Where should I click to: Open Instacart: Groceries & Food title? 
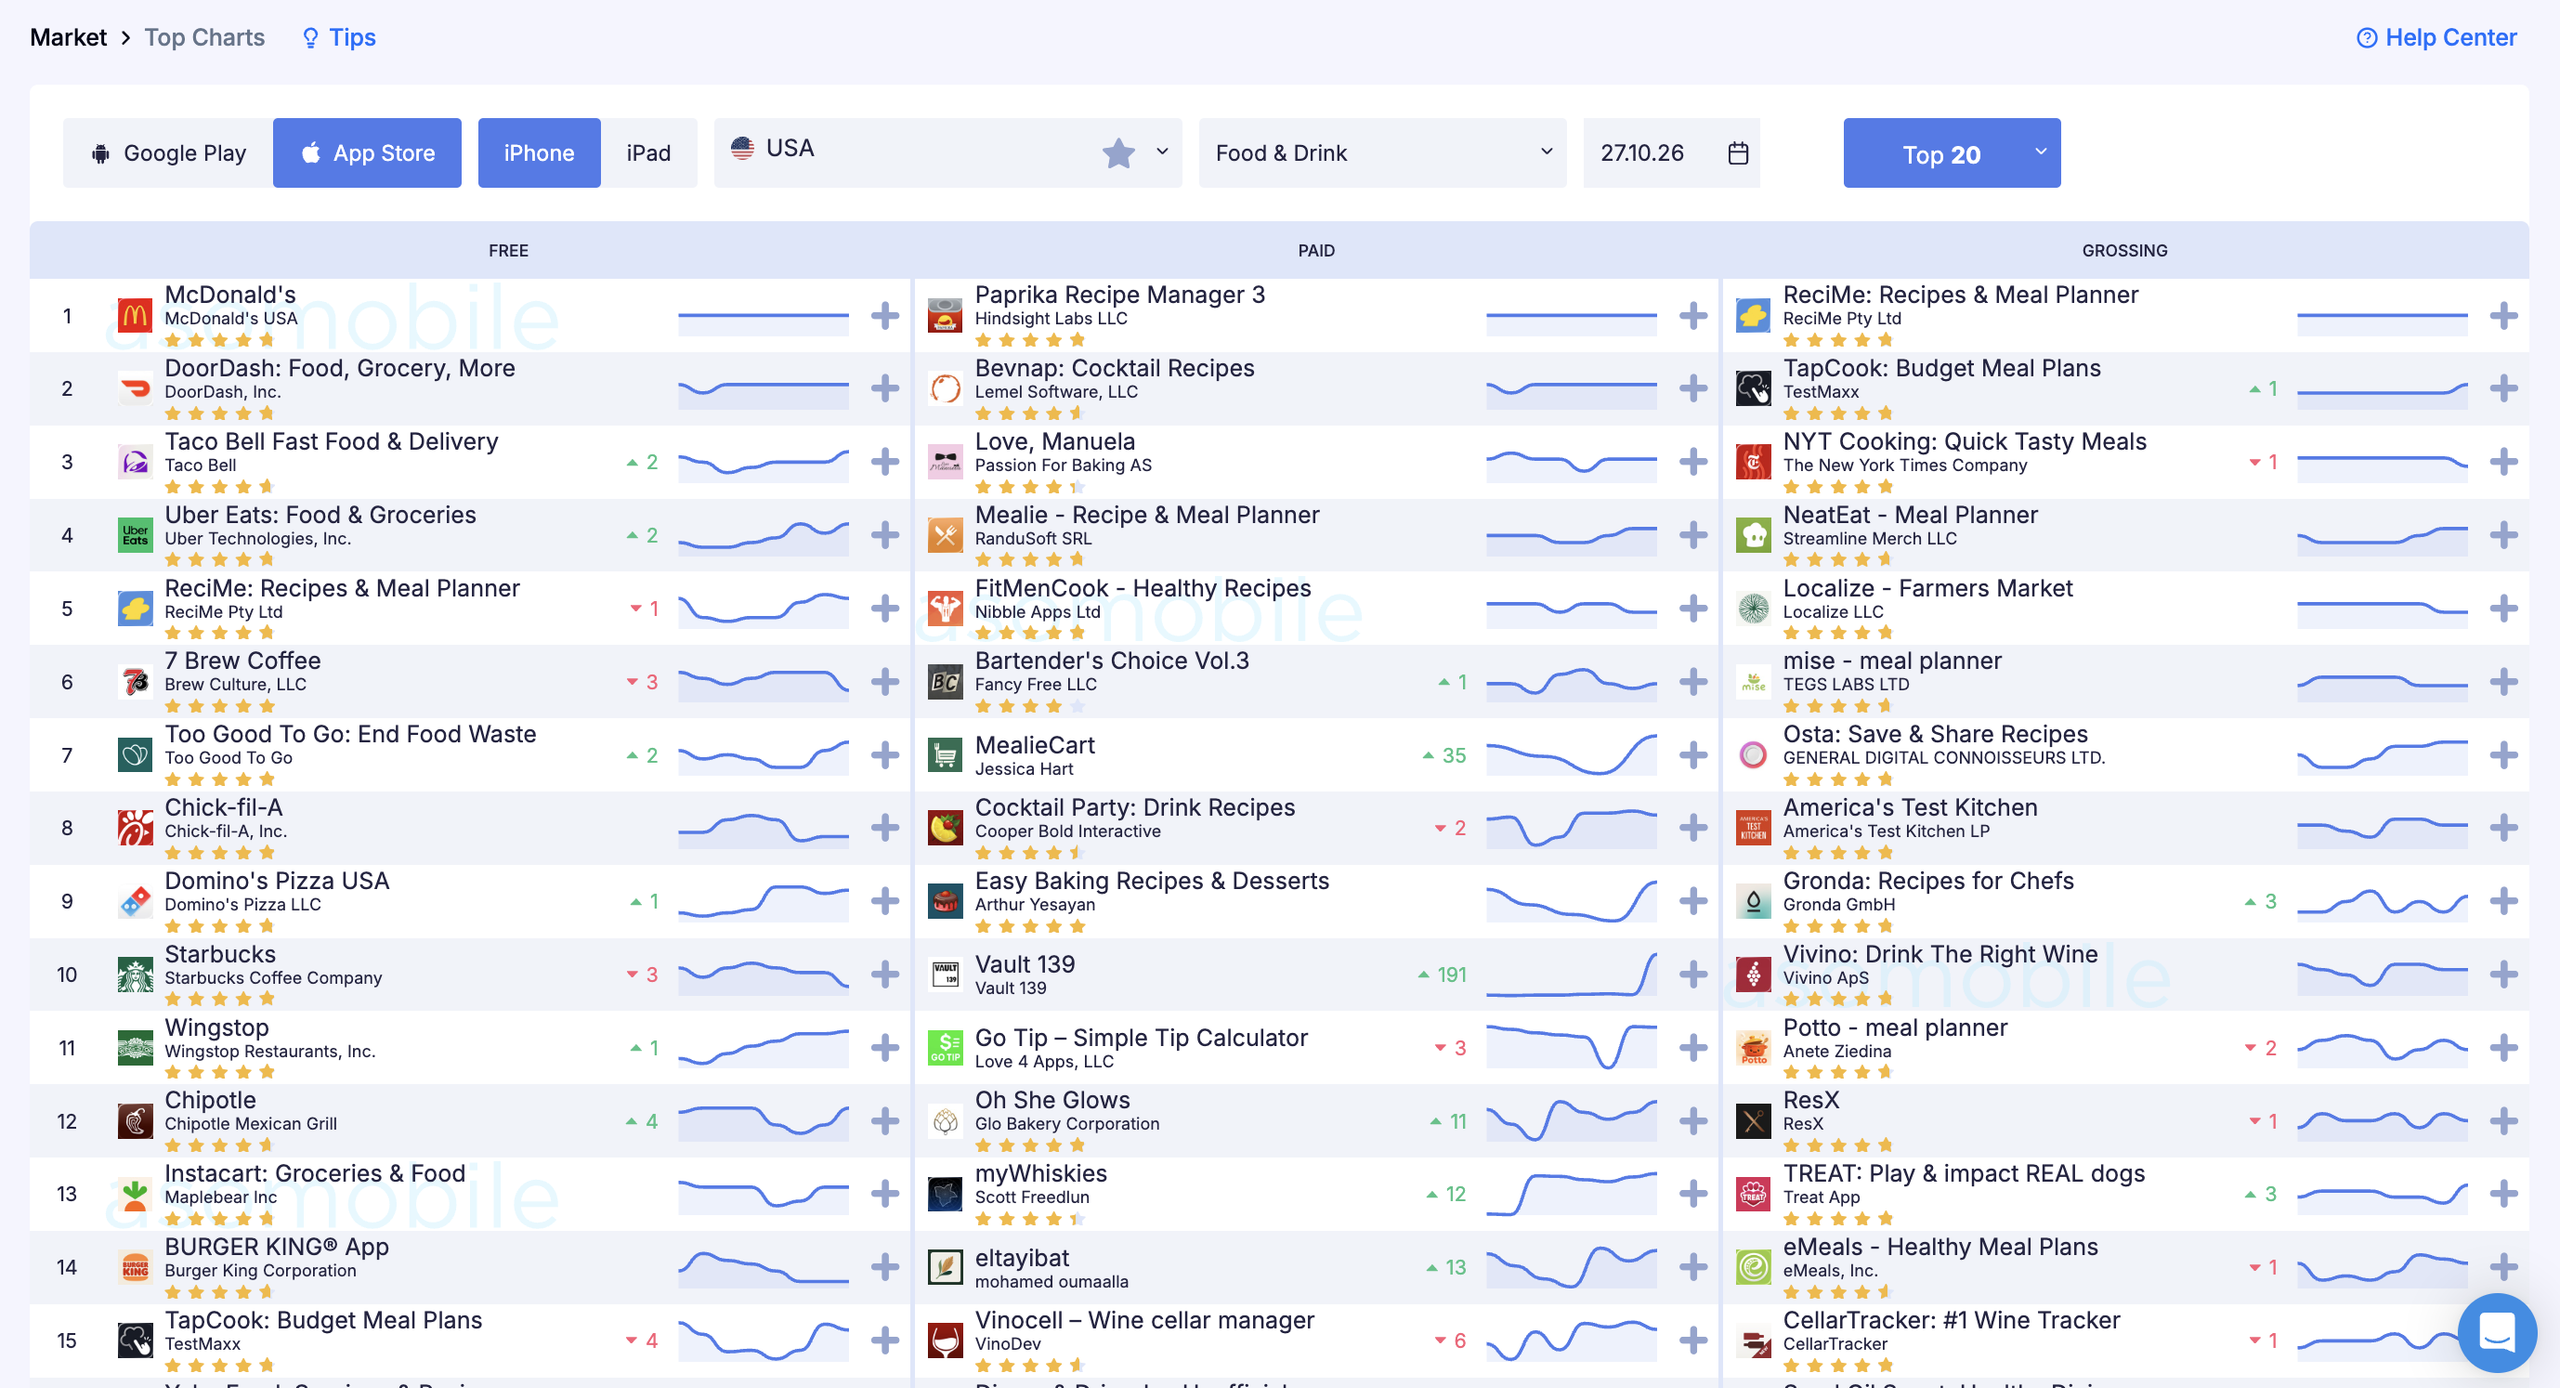tap(315, 1173)
